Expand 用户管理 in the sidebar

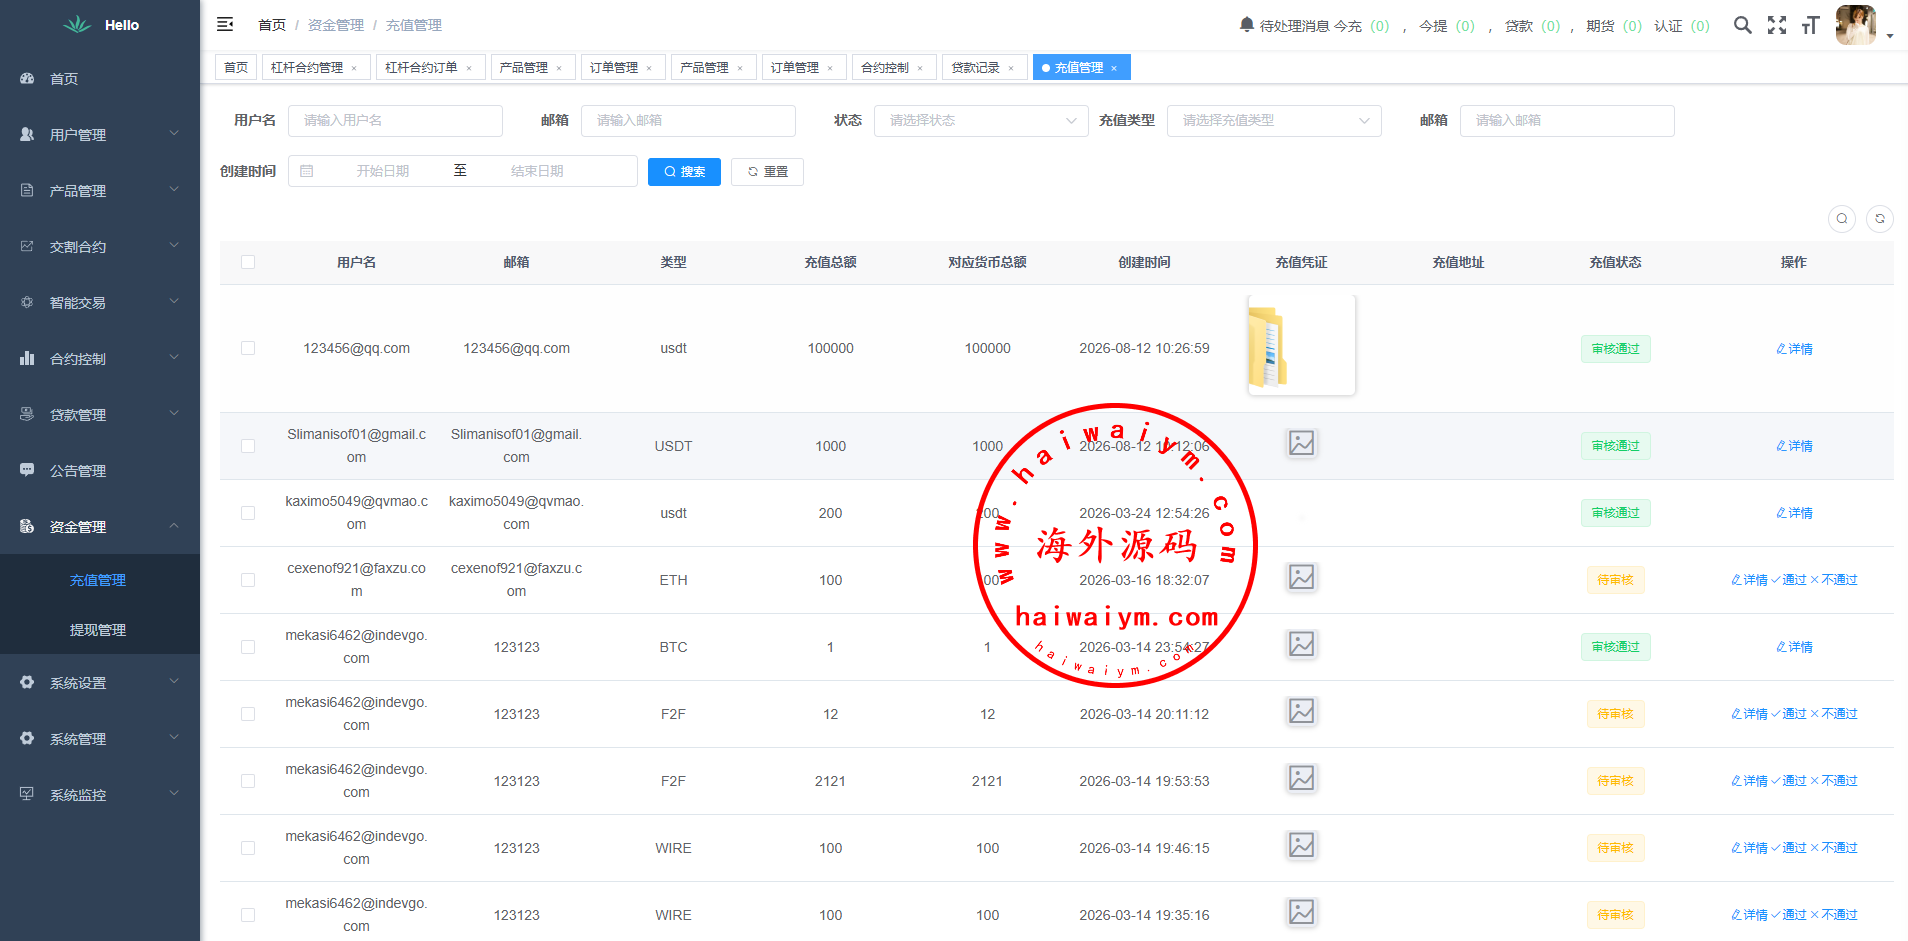[x=100, y=135]
